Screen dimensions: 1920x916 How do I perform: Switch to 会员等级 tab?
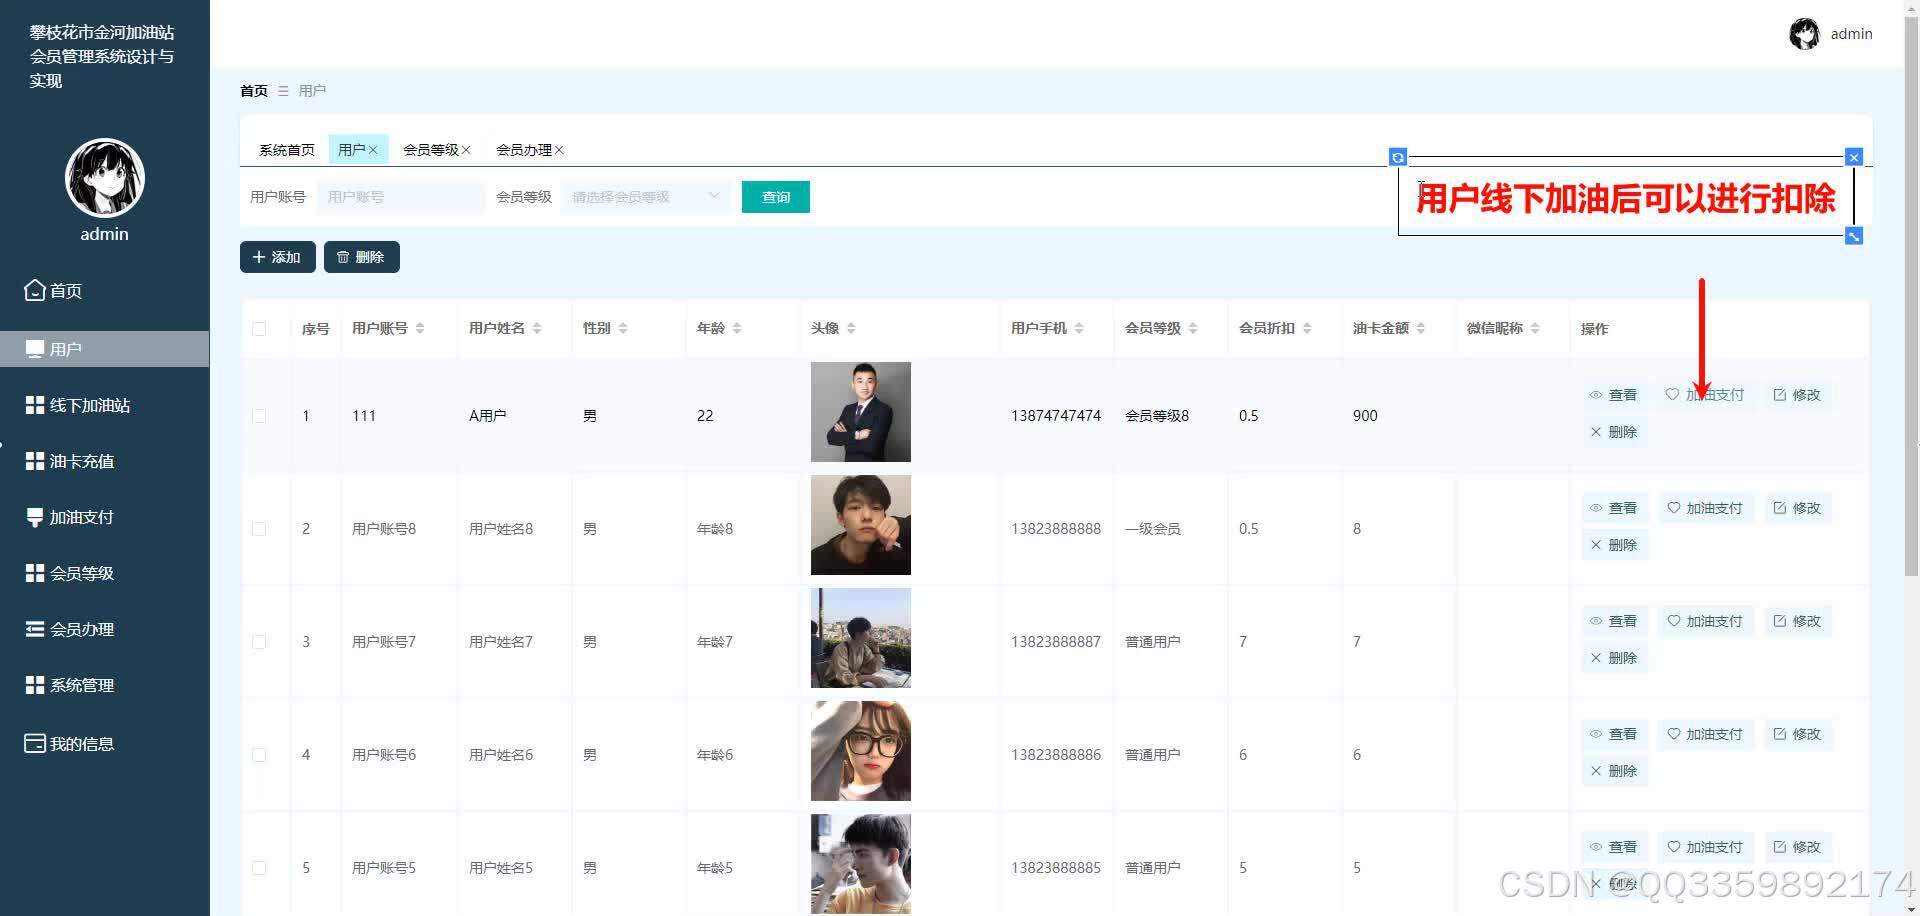tap(430, 150)
